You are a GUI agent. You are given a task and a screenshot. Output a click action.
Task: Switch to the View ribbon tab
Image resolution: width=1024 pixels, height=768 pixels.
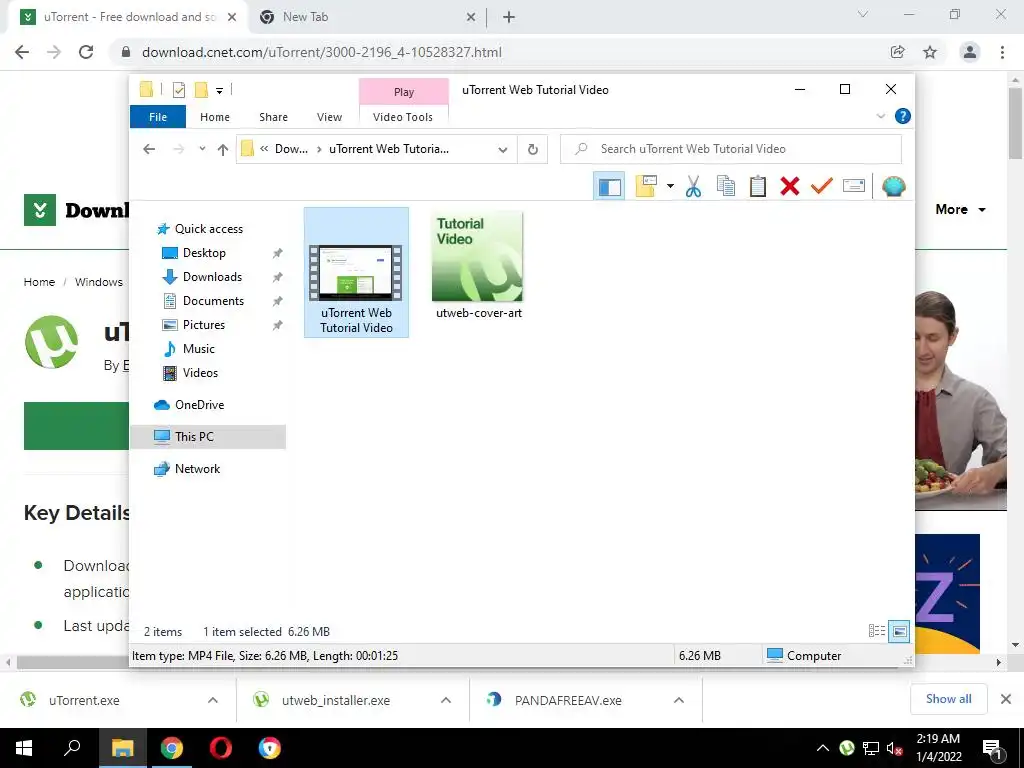click(x=329, y=117)
